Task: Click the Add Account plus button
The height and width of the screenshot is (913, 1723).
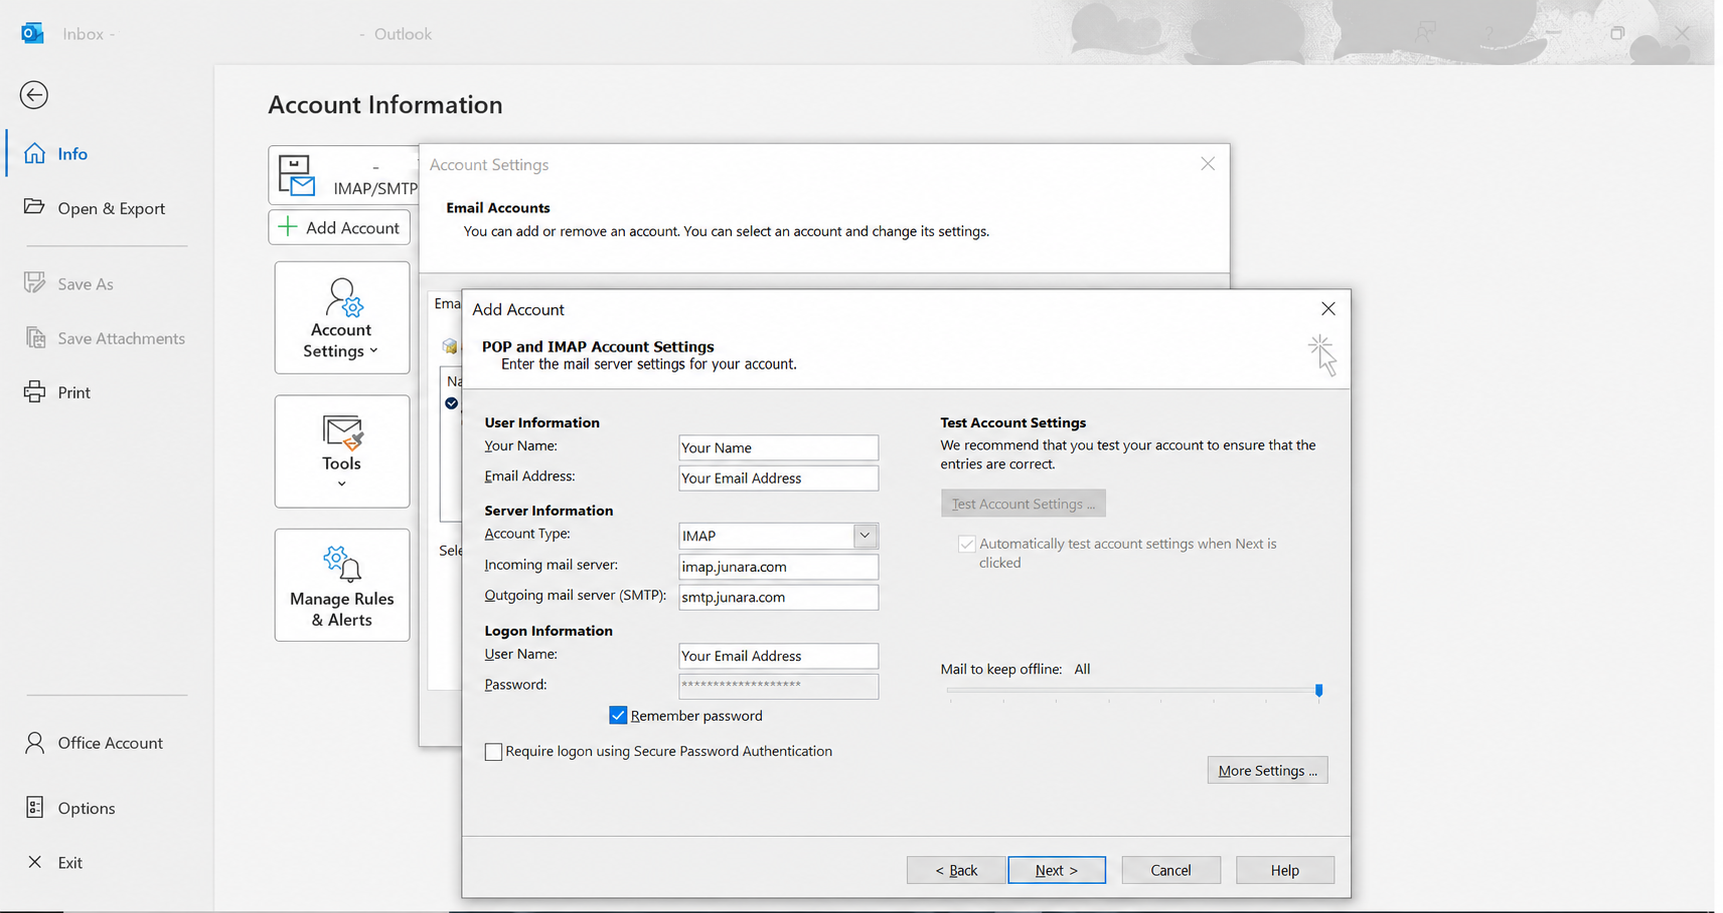Action: [339, 228]
